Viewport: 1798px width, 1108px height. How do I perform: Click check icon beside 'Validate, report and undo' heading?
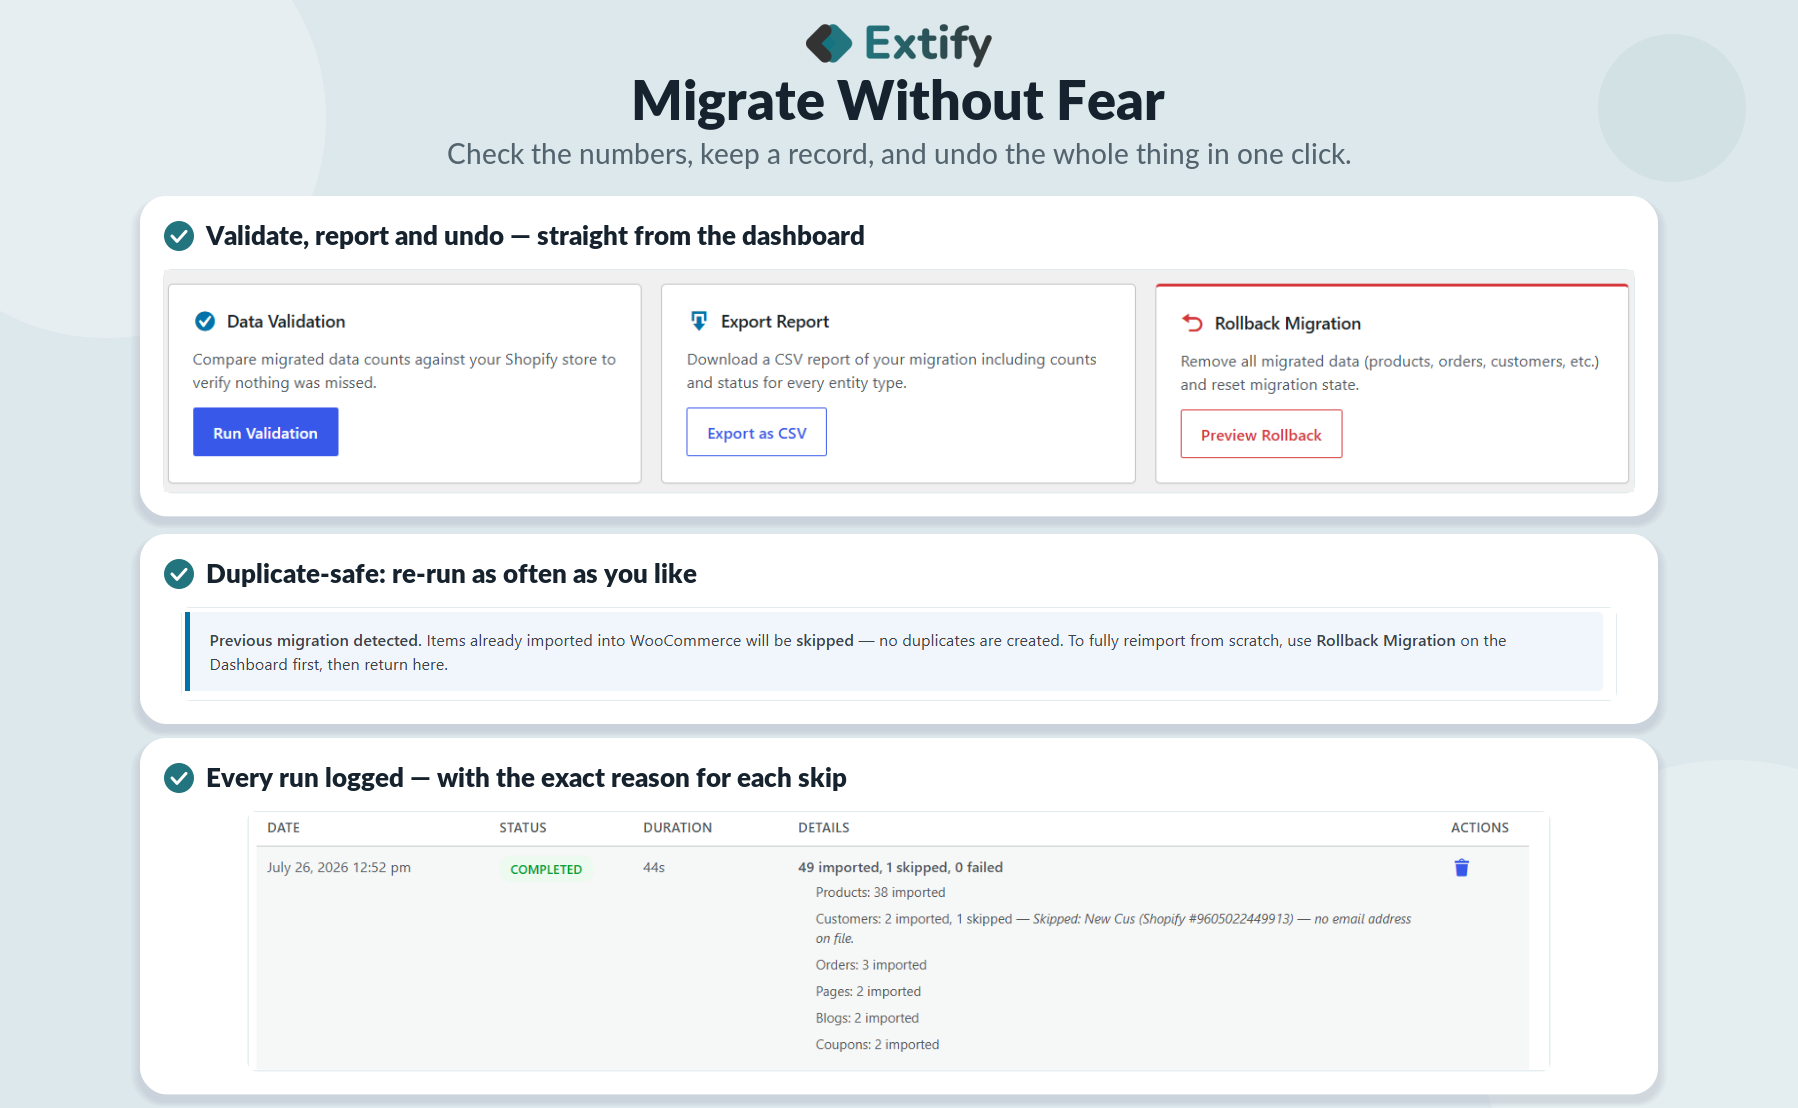click(x=179, y=236)
